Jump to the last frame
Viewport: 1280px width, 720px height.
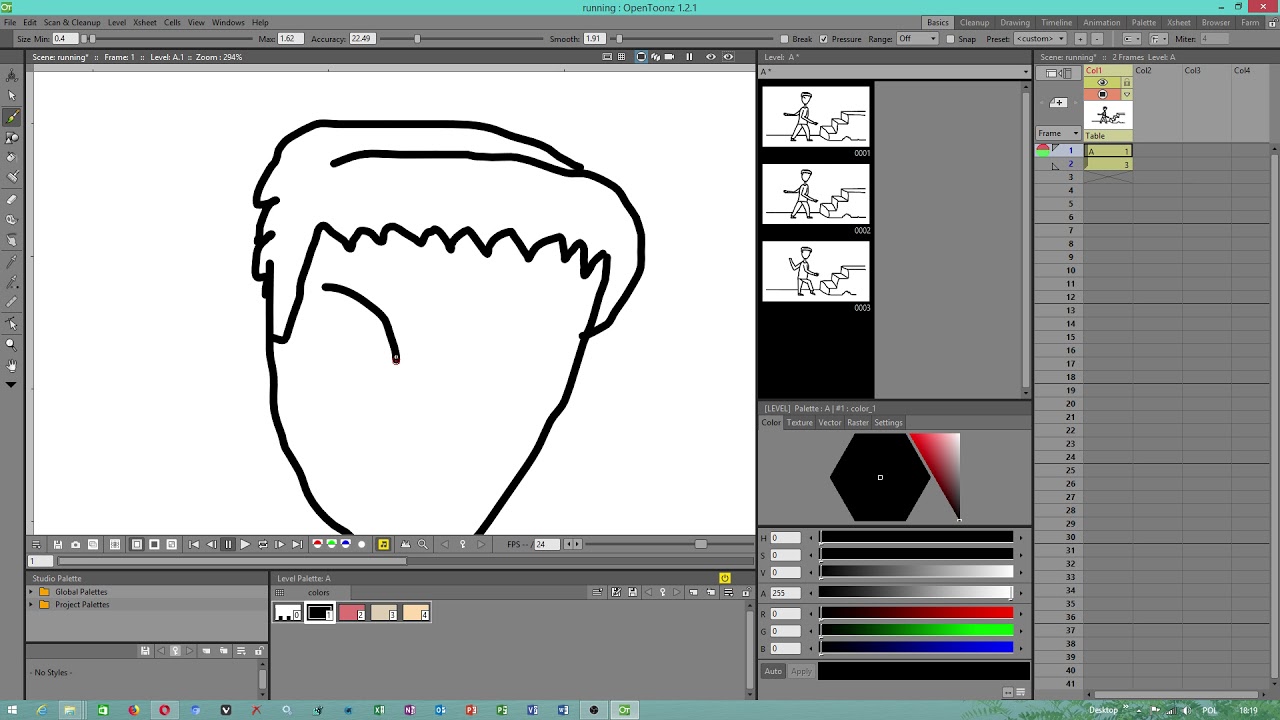click(296, 544)
